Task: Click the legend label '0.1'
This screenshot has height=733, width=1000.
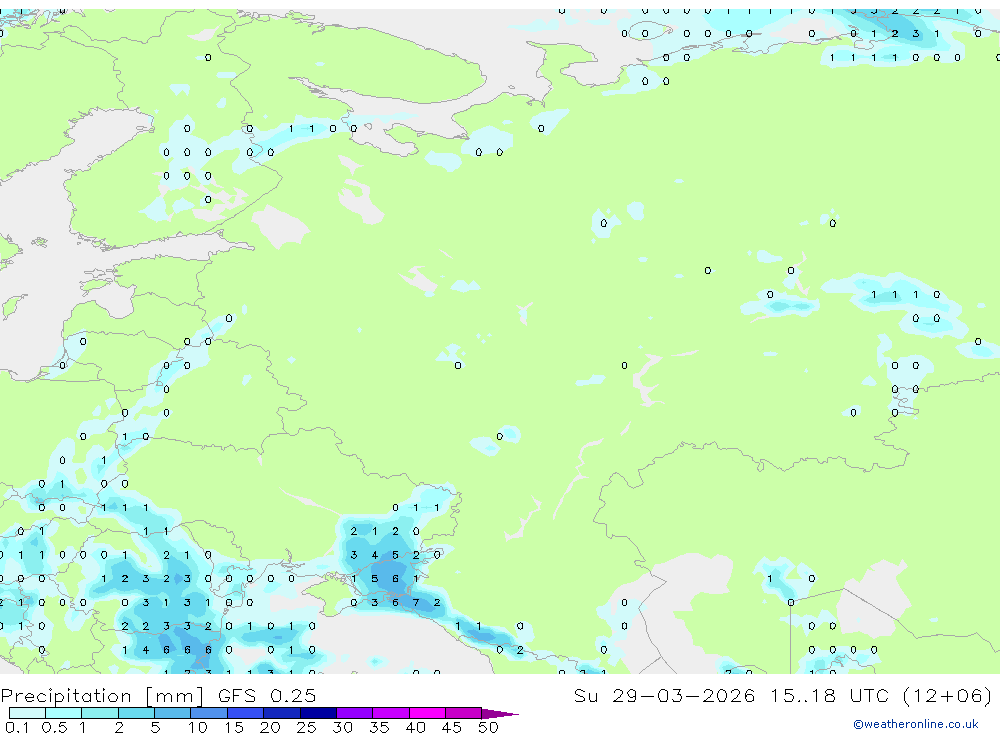Action: pos(17,727)
